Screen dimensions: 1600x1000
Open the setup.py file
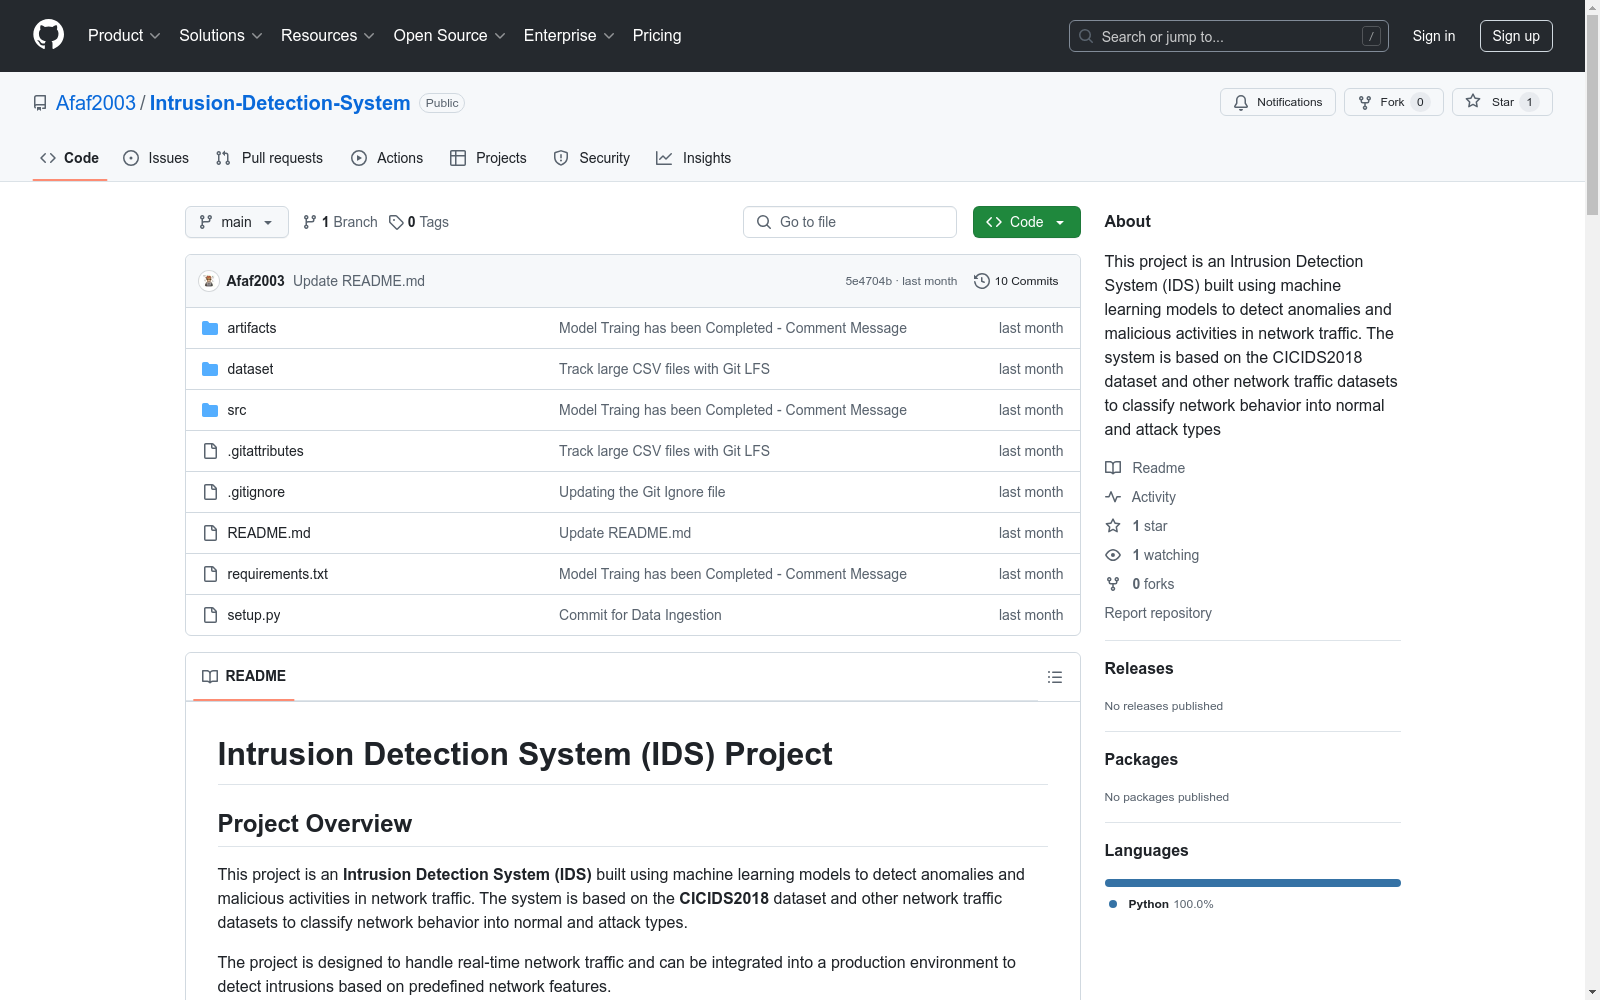[x=254, y=615]
